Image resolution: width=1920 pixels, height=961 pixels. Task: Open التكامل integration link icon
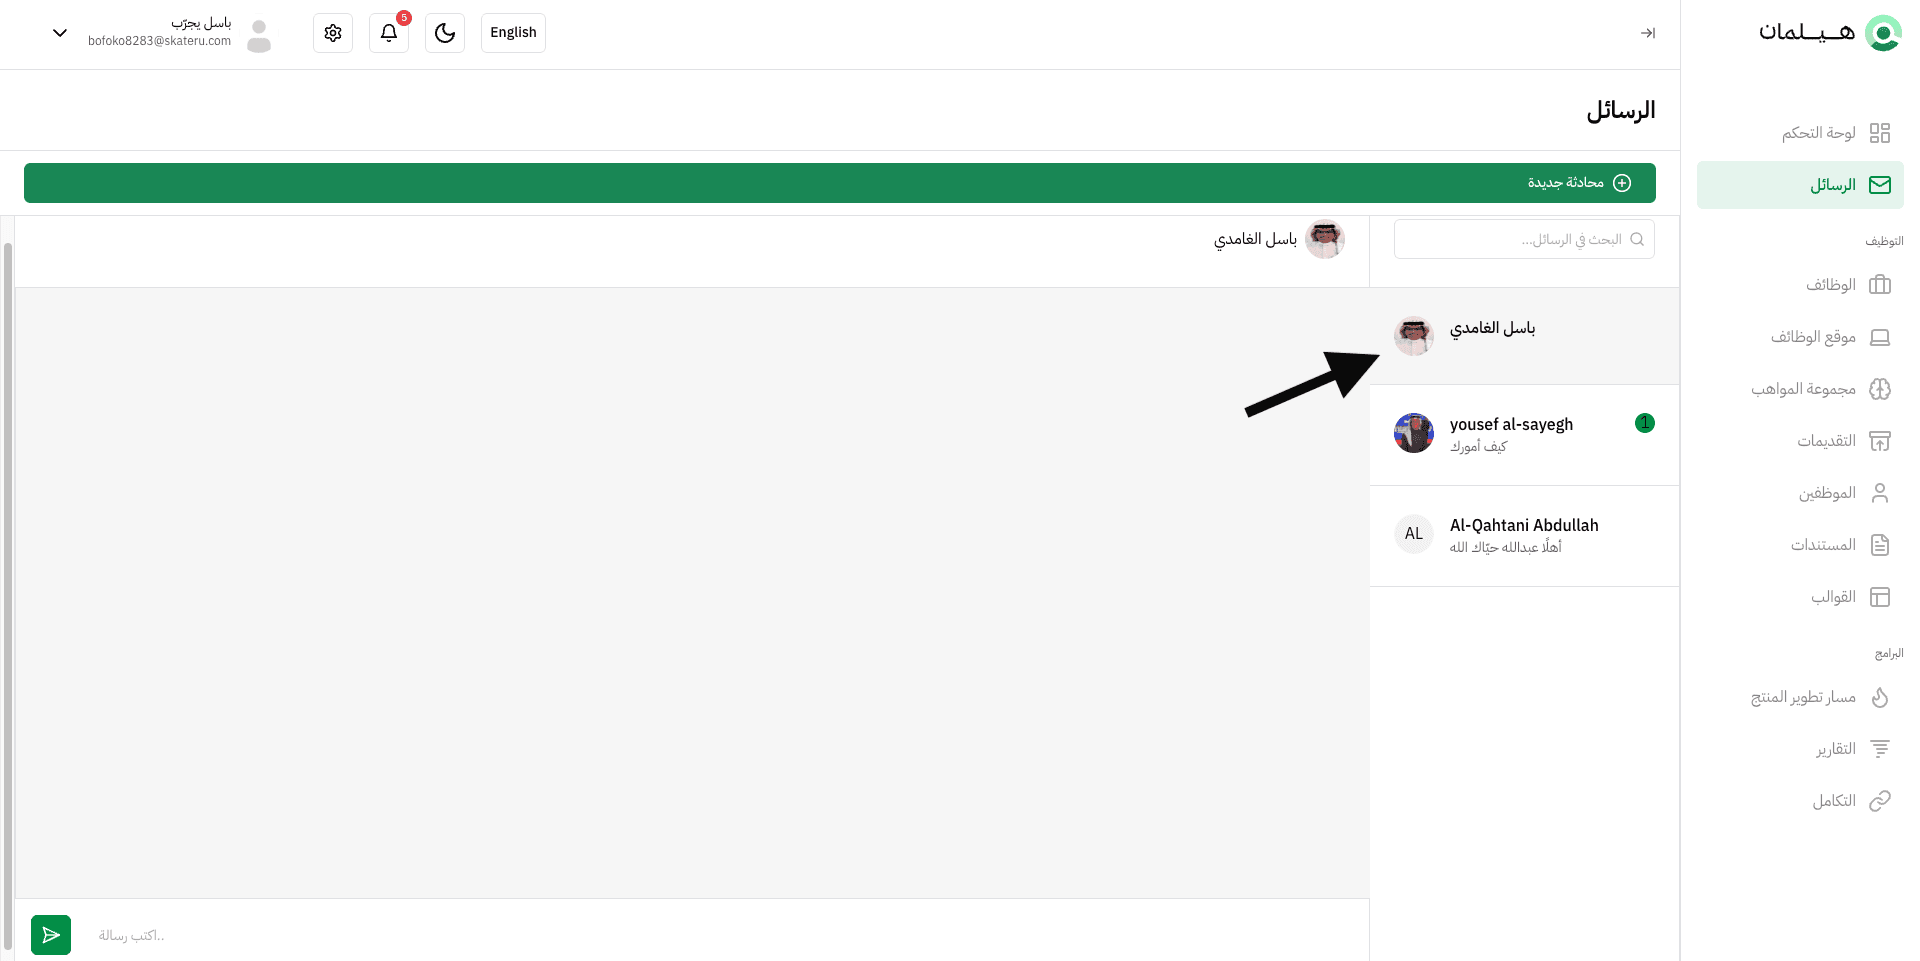(x=1880, y=801)
